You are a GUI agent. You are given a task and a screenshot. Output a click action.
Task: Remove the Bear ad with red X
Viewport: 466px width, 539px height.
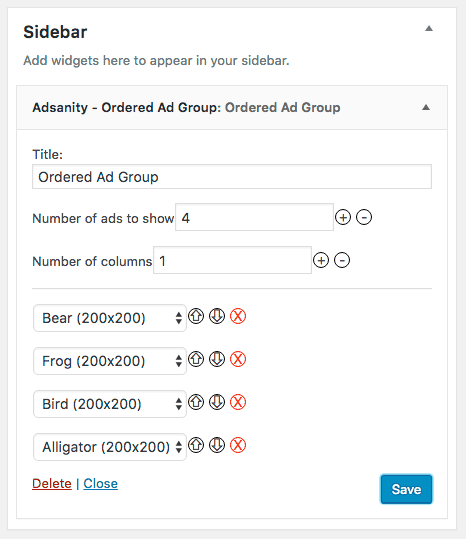tap(238, 316)
